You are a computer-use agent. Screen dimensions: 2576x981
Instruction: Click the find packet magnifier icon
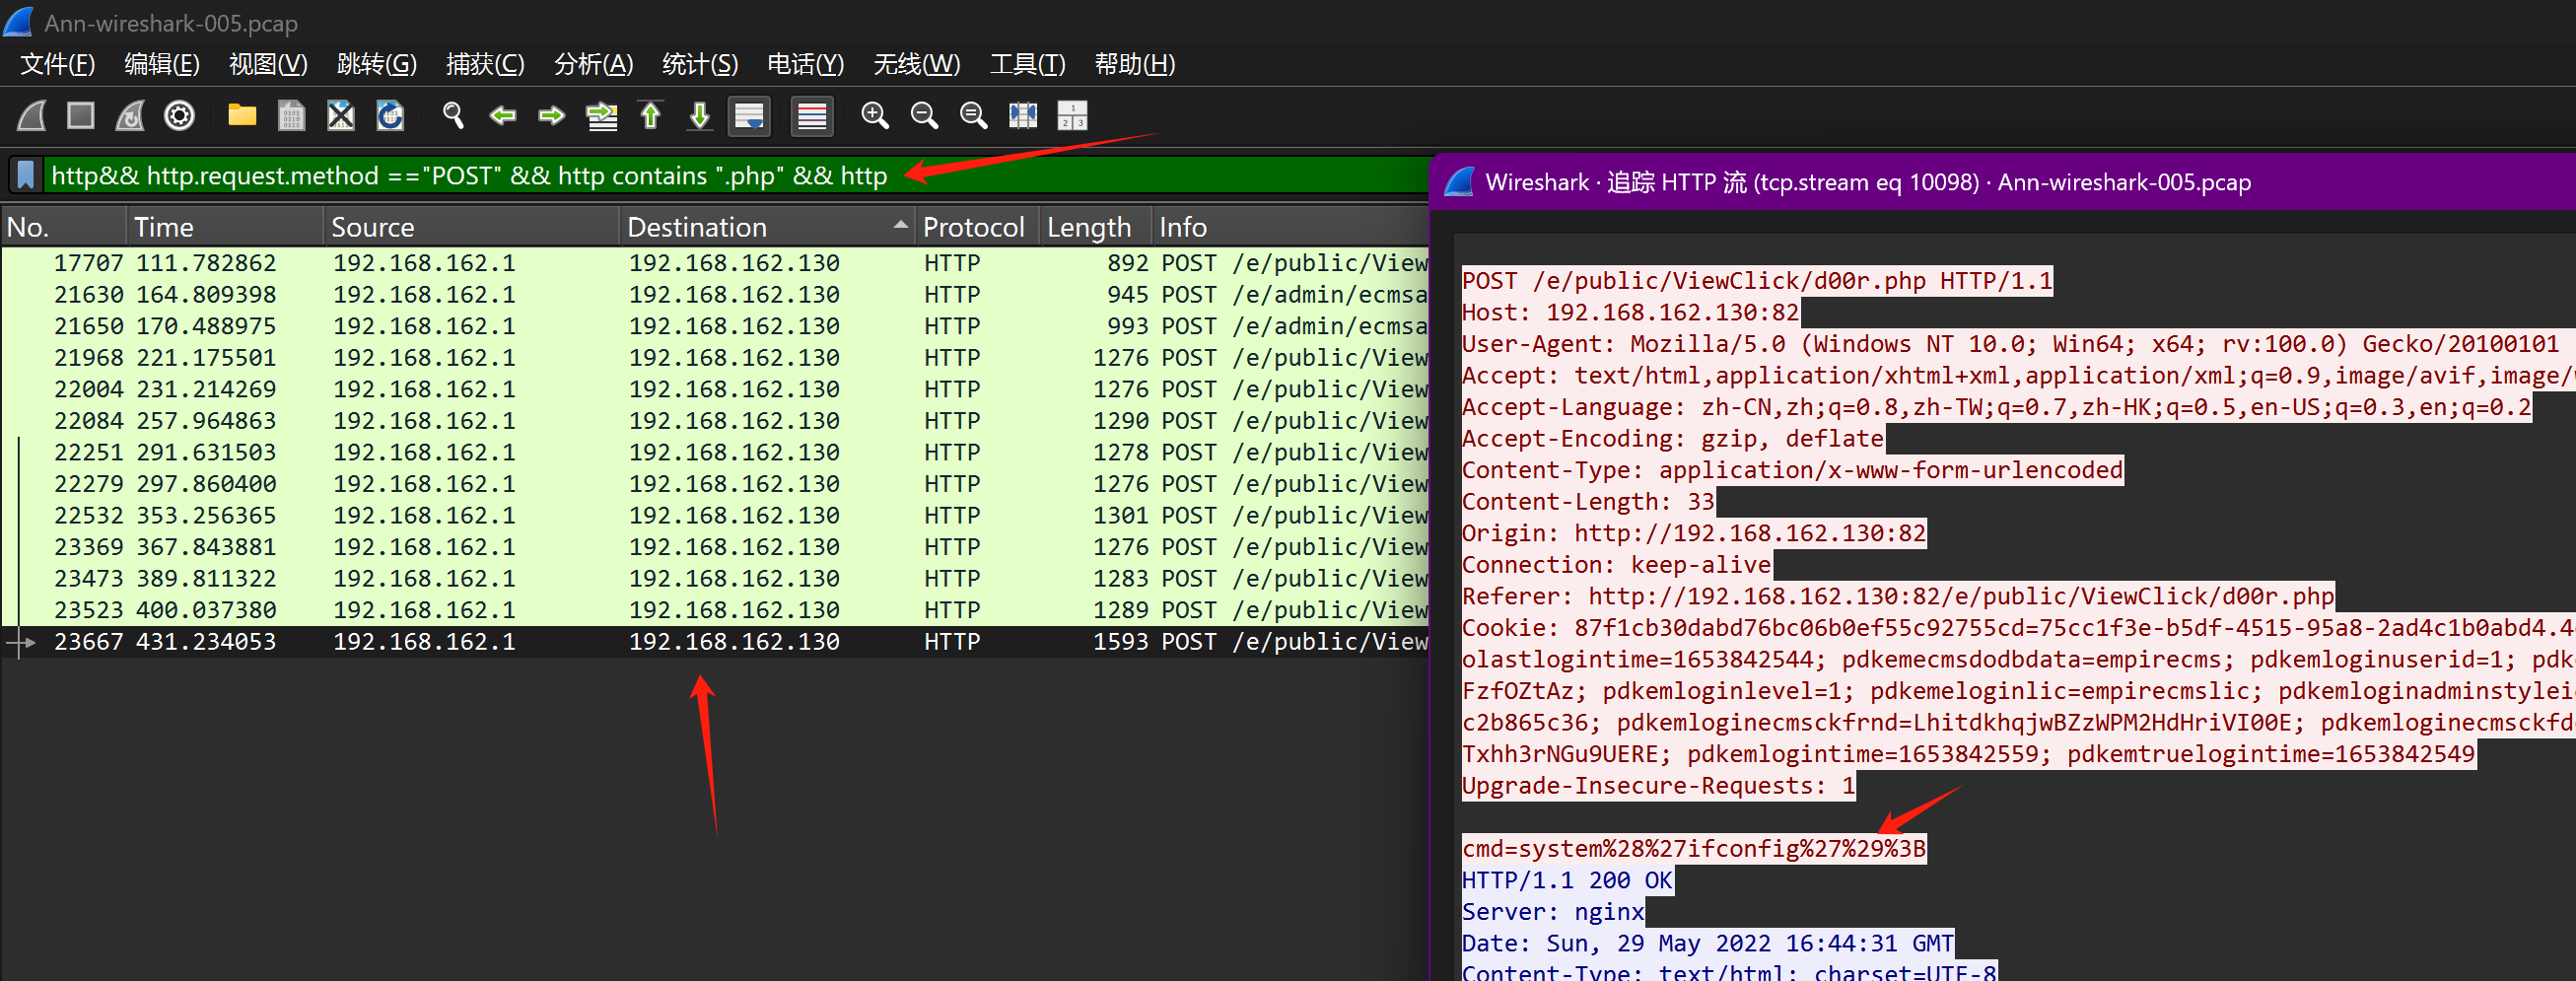tap(453, 116)
